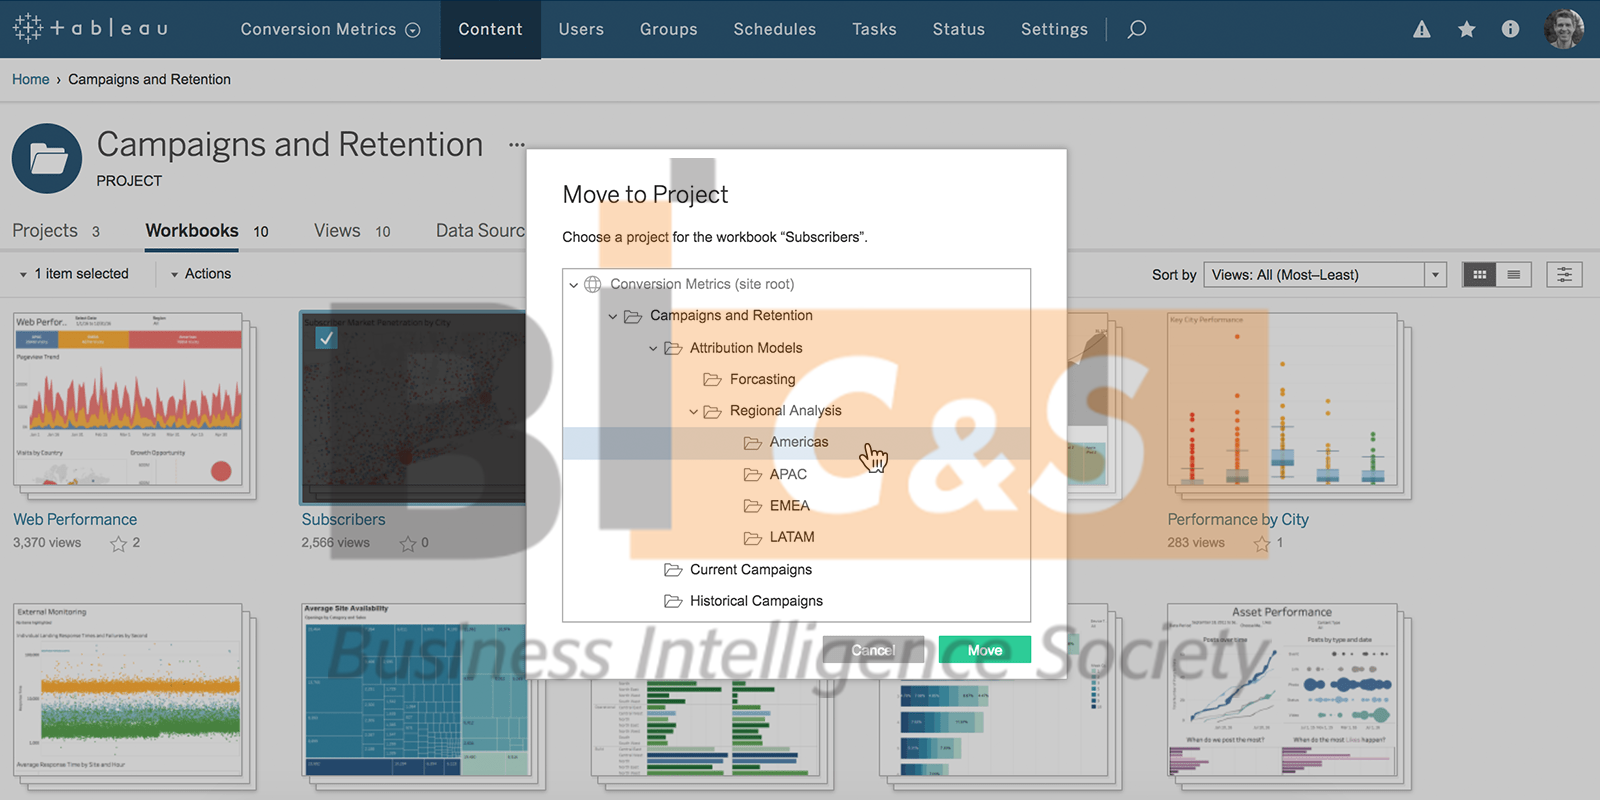The width and height of the screenshot is (1600, 800).
Task: Collapse the Attribution Models folder
Action: (653, 348)
